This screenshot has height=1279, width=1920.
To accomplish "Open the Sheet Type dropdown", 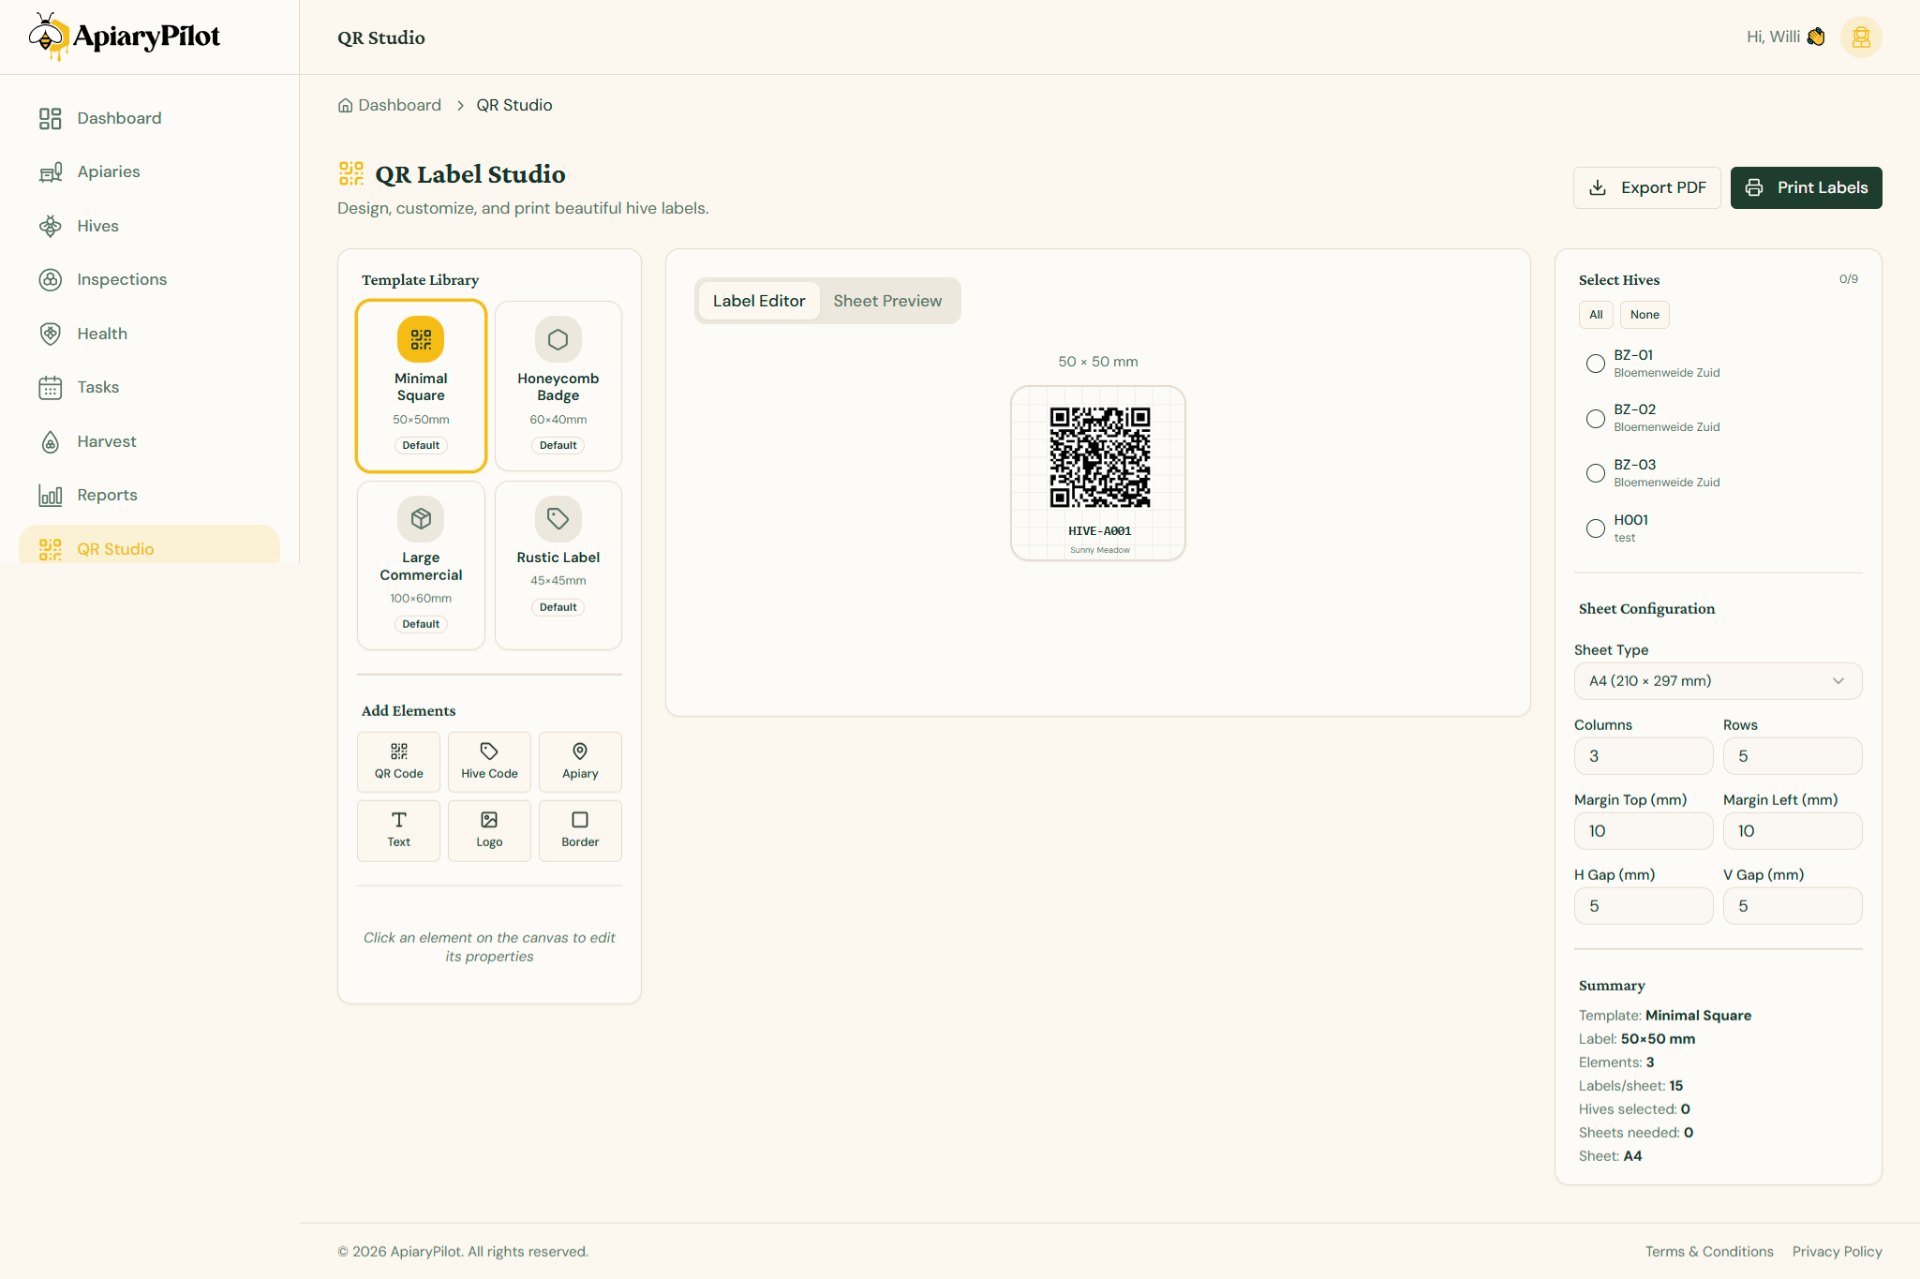I will click(1717, 681).
